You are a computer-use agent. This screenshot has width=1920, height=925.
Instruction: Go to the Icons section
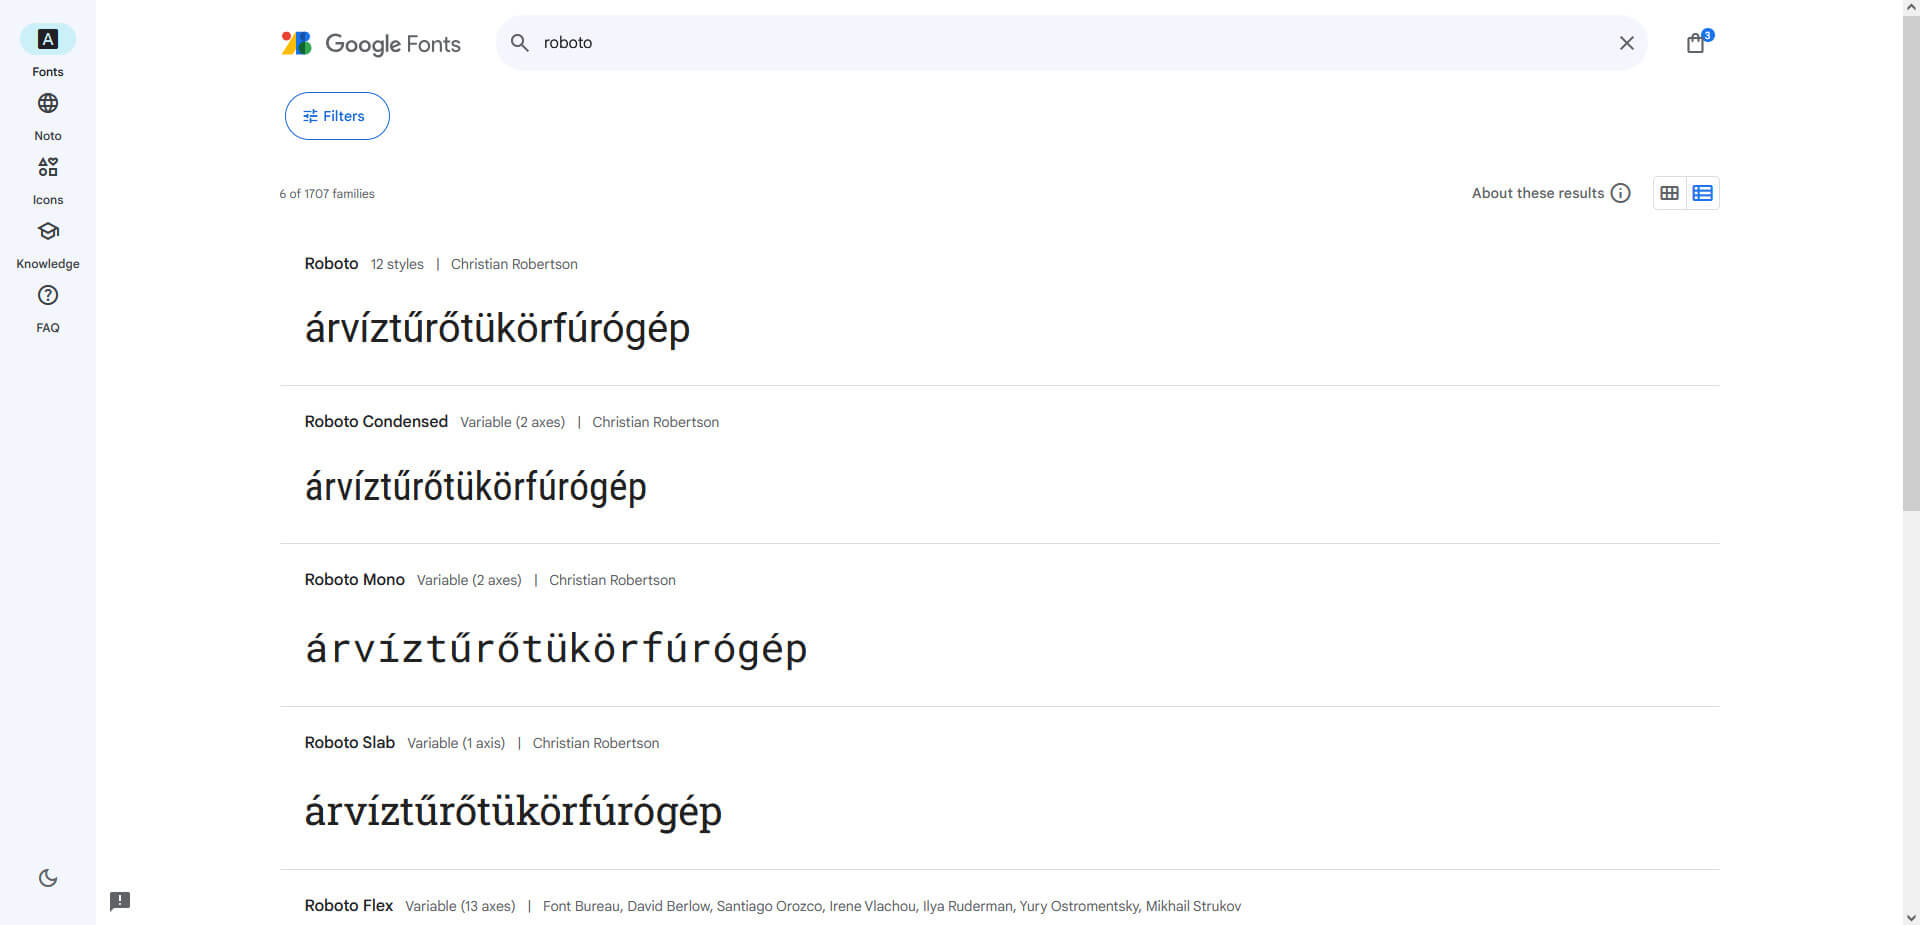(x=48, y=168)
